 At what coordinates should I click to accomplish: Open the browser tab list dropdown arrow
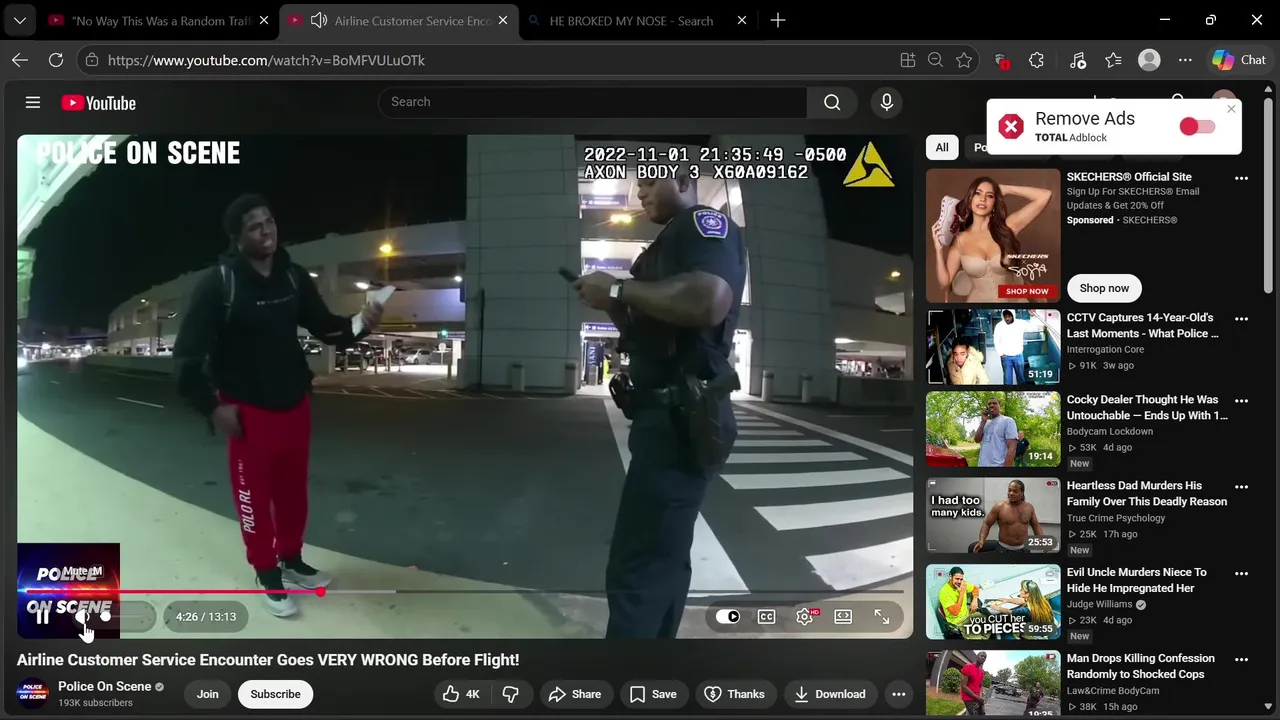point(20,20)
